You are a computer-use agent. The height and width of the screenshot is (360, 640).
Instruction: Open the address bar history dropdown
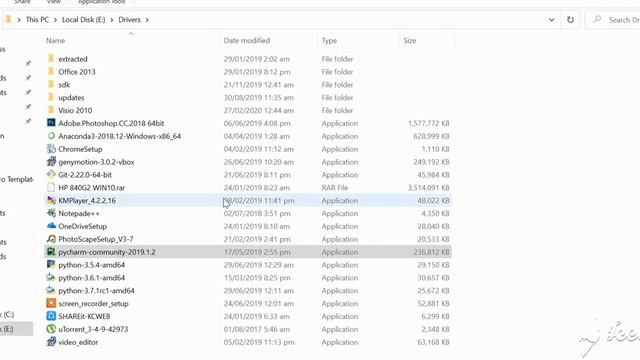coord(551,20)
